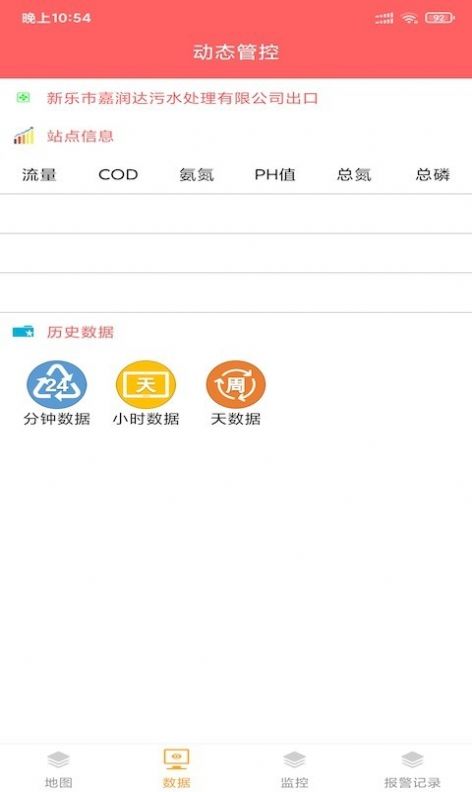Open the 小时数据 yellow icon
472x792 pixels.
click(x=146, y=385)
